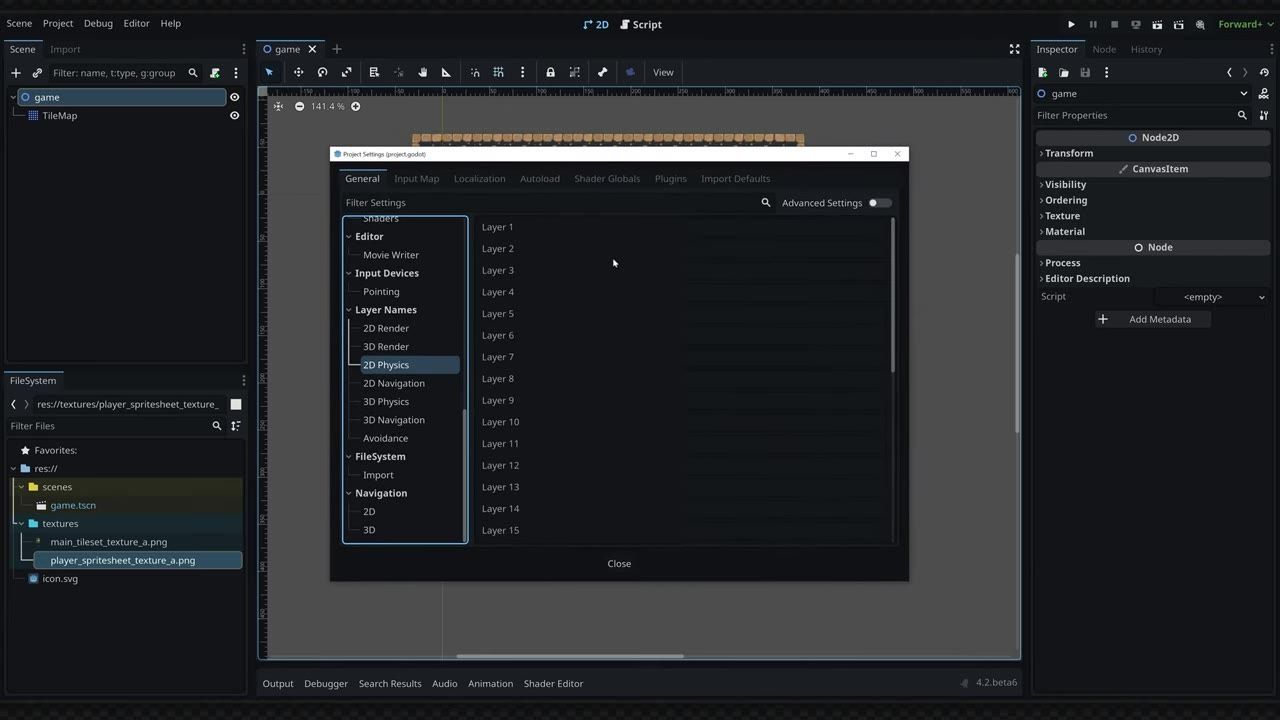Click the add new node plus icon
This screenshot has height=720, width=1280.
pos(16,73)
